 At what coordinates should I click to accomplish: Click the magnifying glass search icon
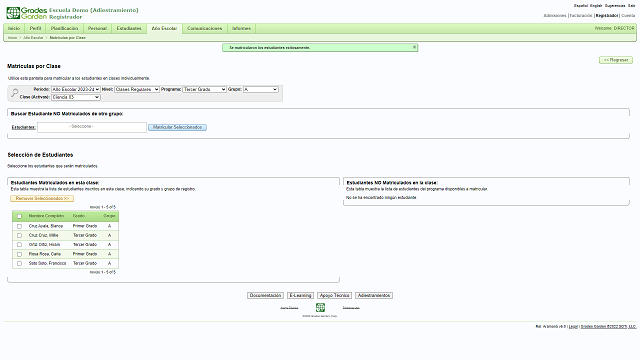coord(15,93)
